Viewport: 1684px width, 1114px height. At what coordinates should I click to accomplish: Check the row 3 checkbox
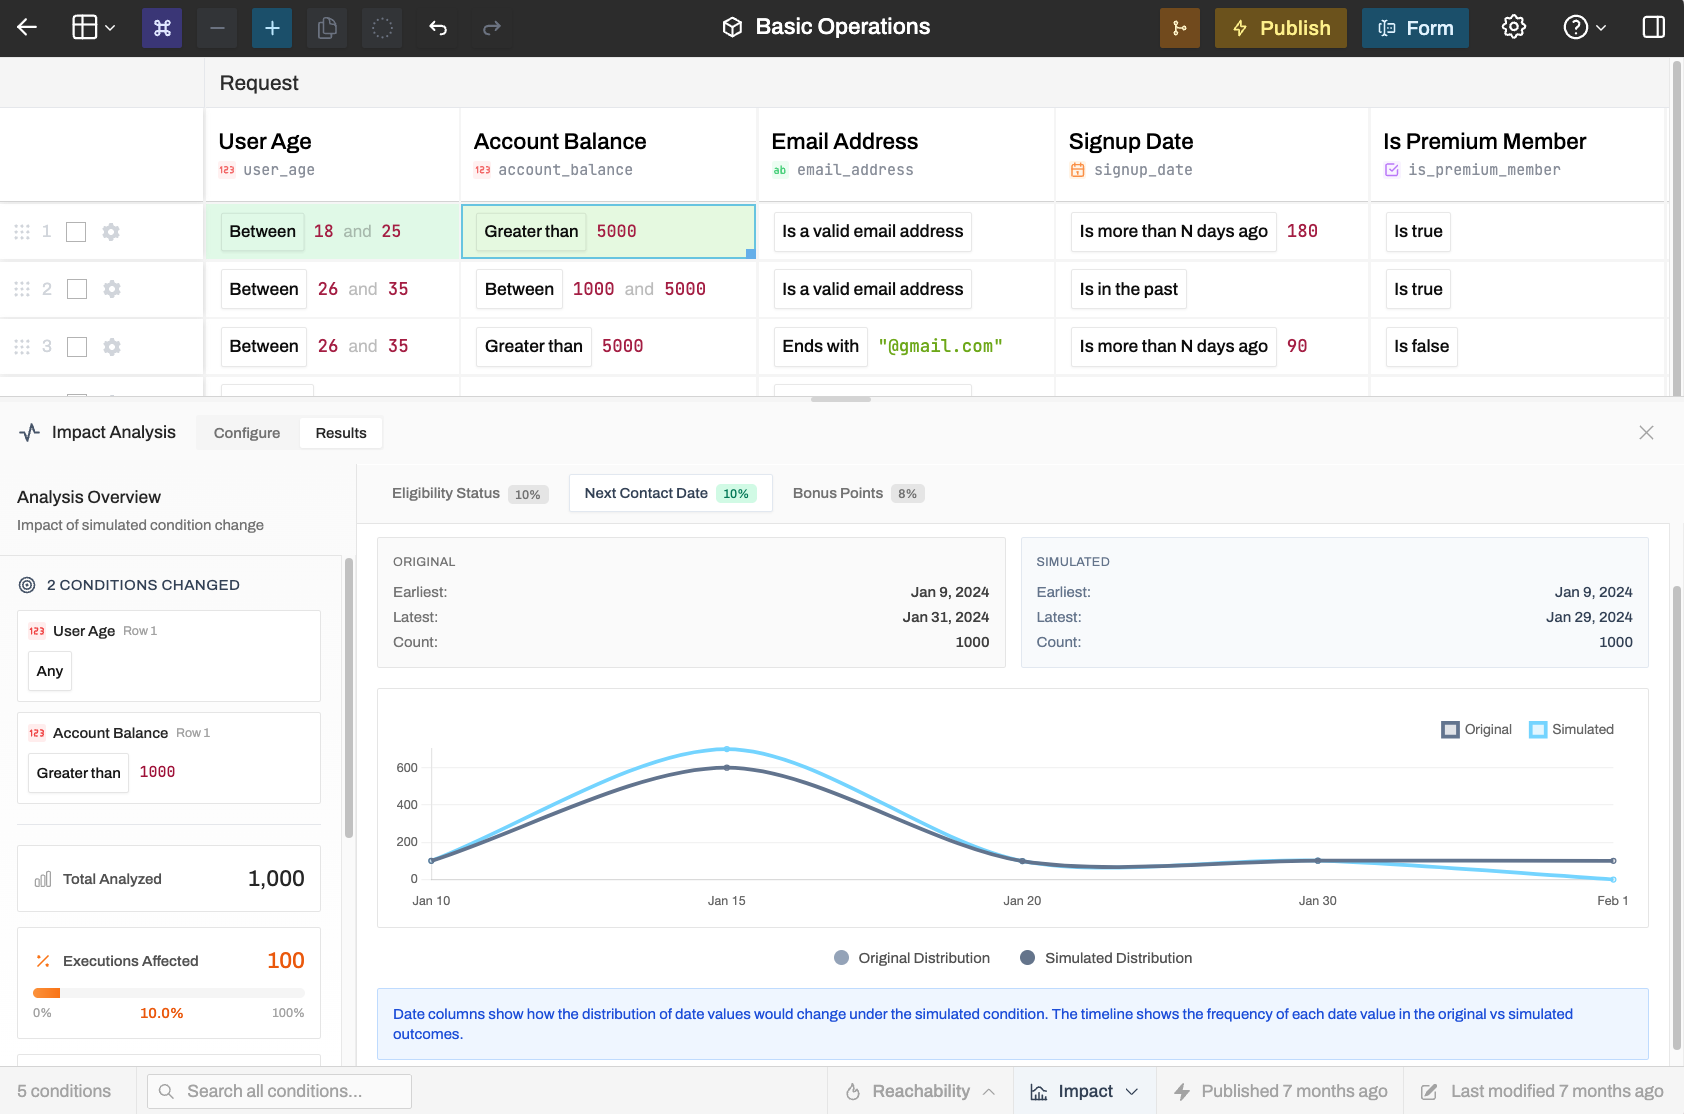coord(77,347)
